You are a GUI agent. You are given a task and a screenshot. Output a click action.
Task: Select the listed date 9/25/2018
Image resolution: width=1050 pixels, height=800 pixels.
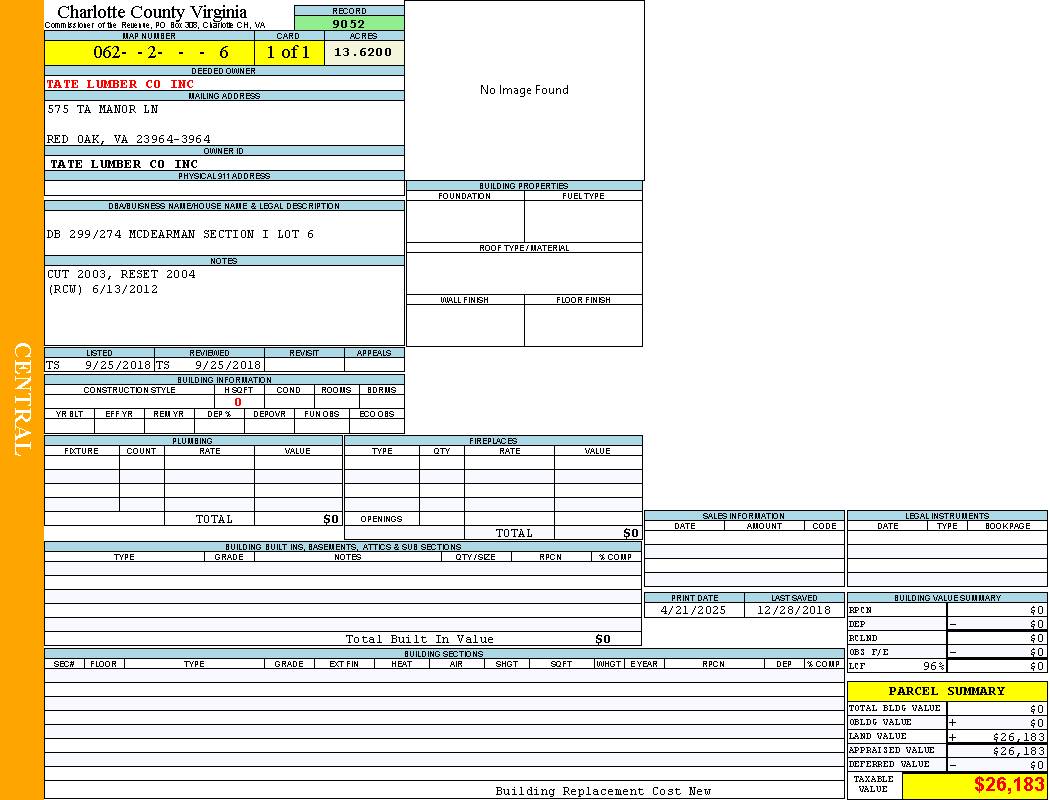click(x=117, y=366)
